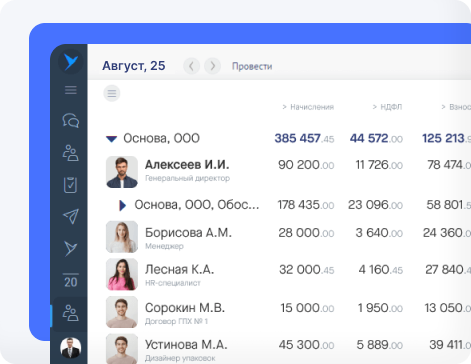Viewport: 471px width, 364px height.
Task: Click the outlined bird icon in sidebar
Action: 71,248
